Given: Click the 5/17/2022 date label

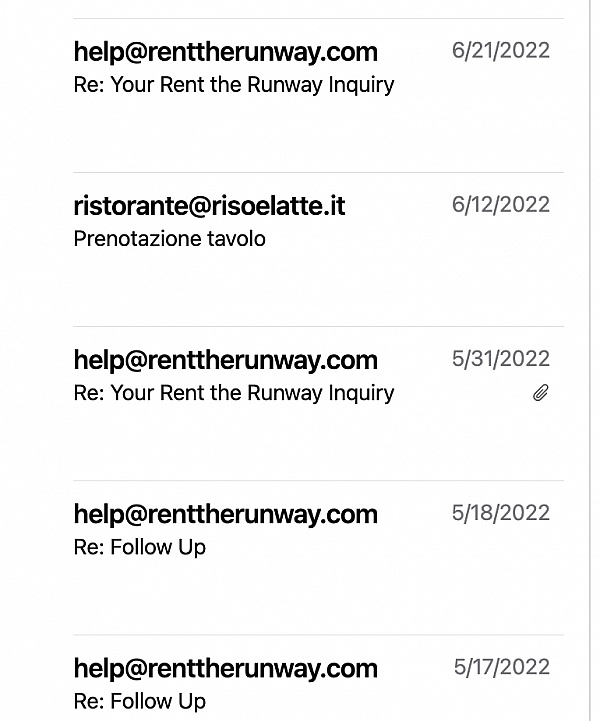Looking at the screenshot, I should pos(501,667).
